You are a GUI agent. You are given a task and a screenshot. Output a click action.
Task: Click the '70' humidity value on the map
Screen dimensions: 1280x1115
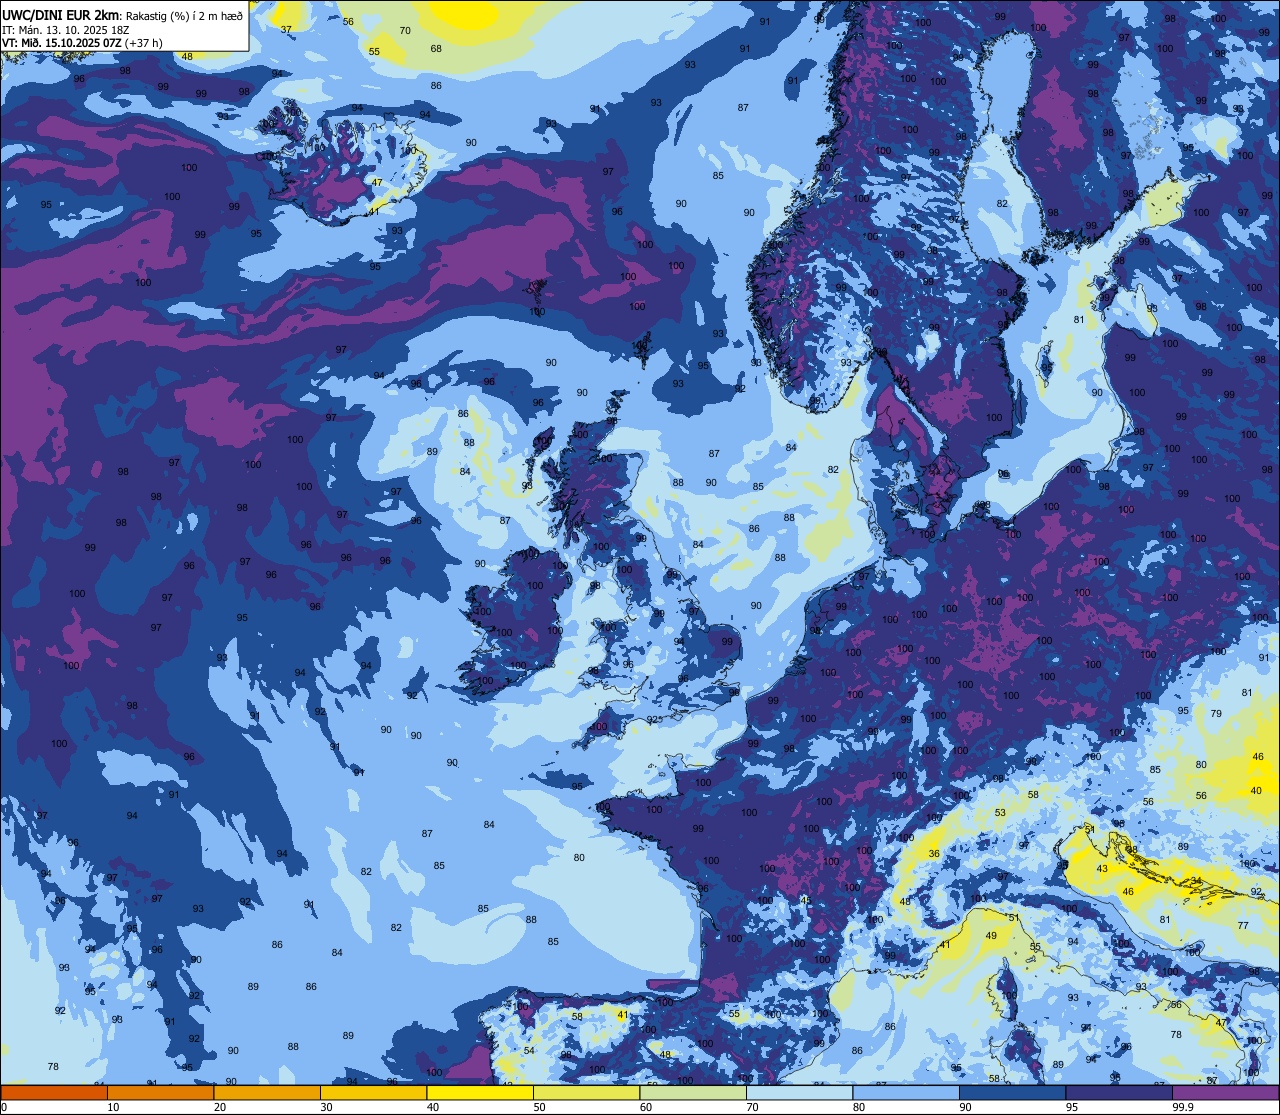tap(405, 31)
